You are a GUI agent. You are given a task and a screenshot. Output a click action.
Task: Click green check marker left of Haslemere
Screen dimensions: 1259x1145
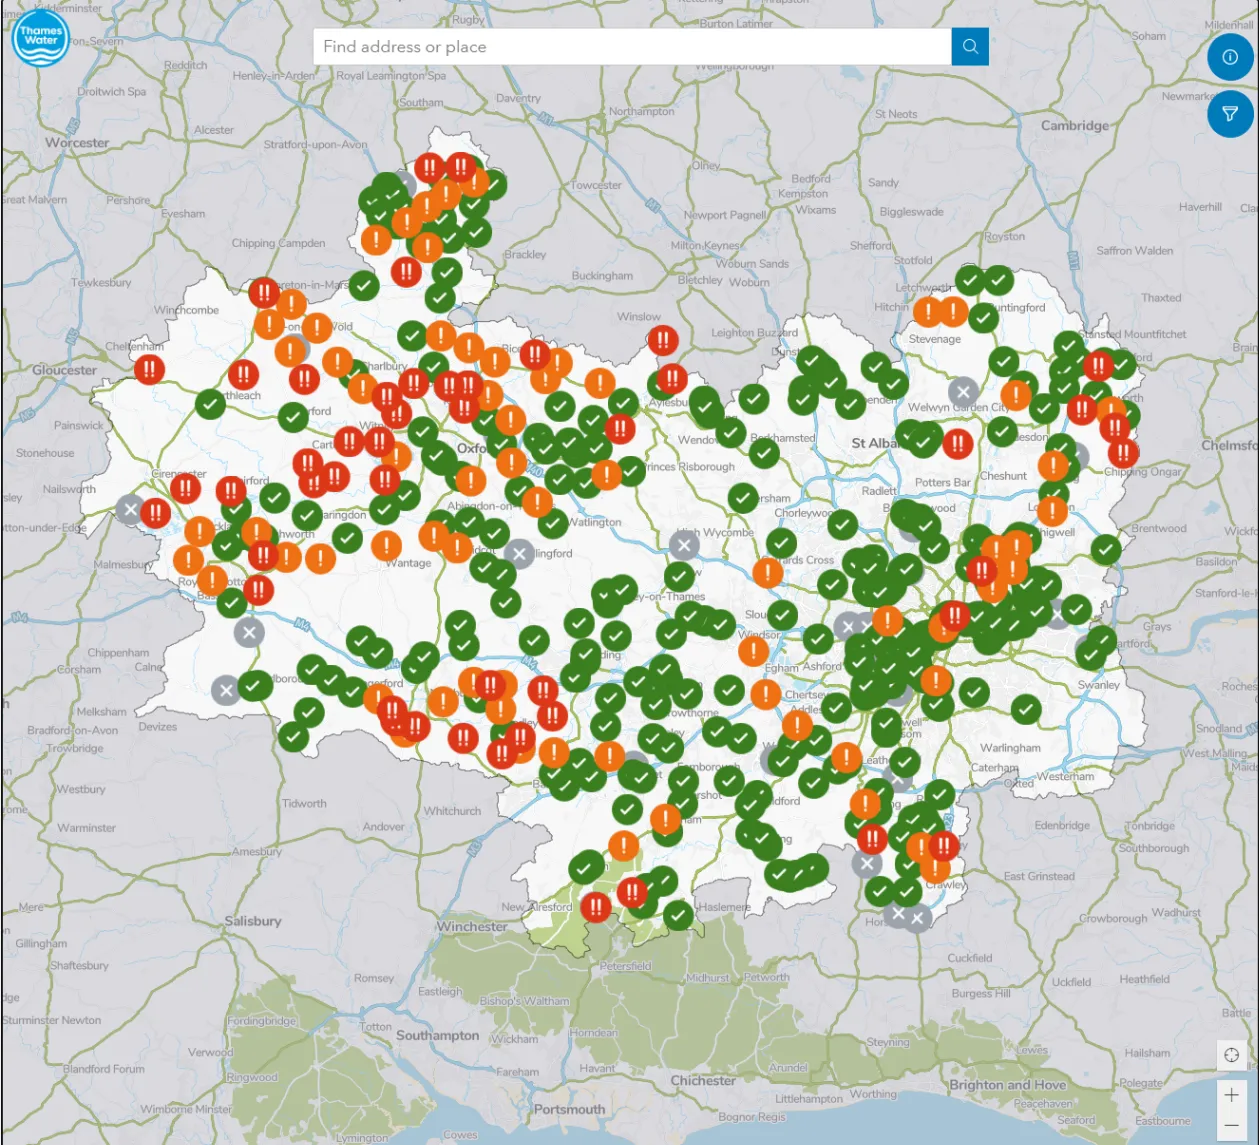(x=679, y=914)
